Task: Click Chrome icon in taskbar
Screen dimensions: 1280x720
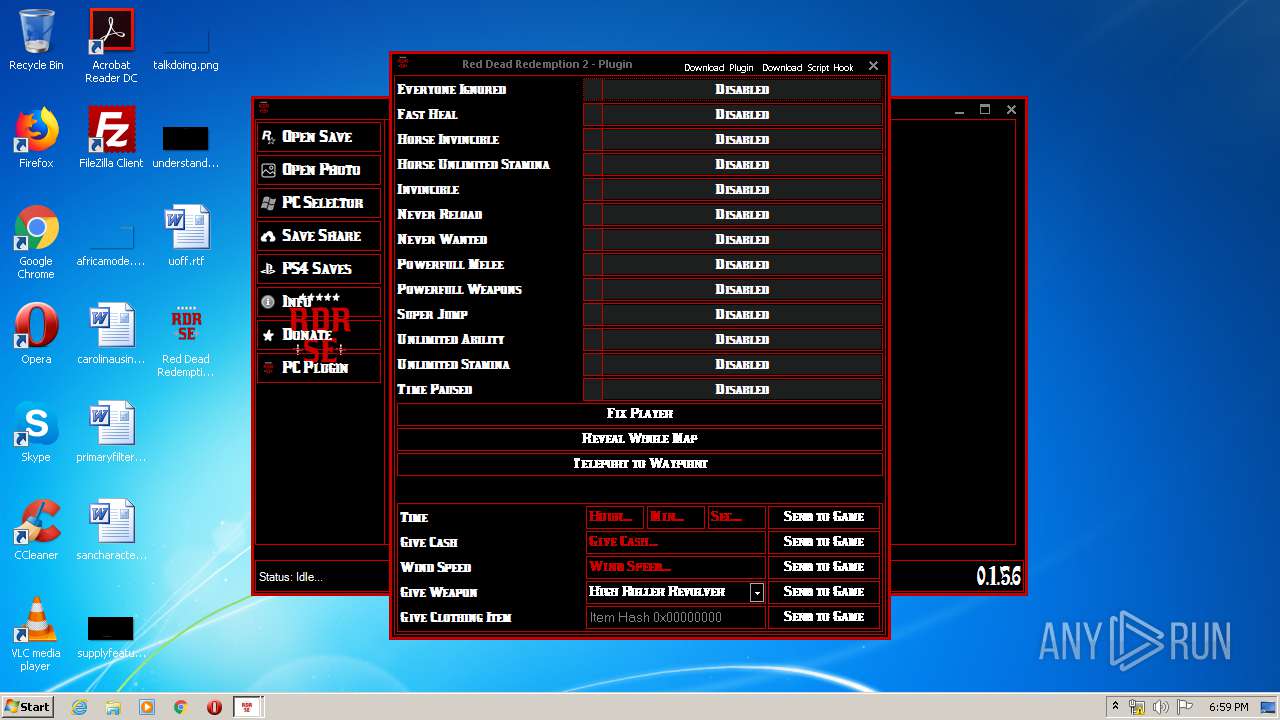Action: pyautogui.click(x=181, y=707)
